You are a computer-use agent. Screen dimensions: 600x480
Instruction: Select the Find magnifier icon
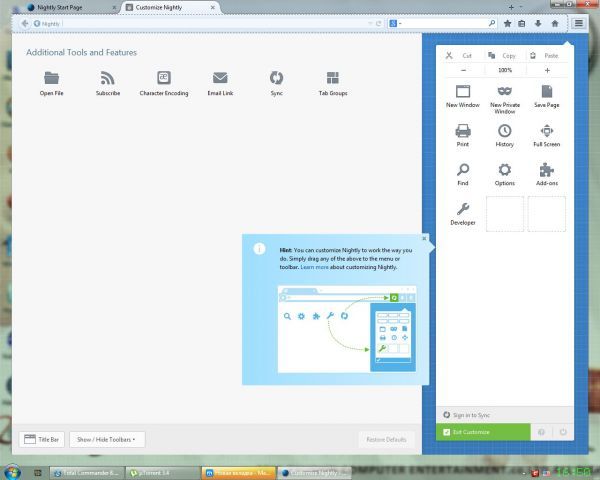pyautogui.click(x=463, y=170)
